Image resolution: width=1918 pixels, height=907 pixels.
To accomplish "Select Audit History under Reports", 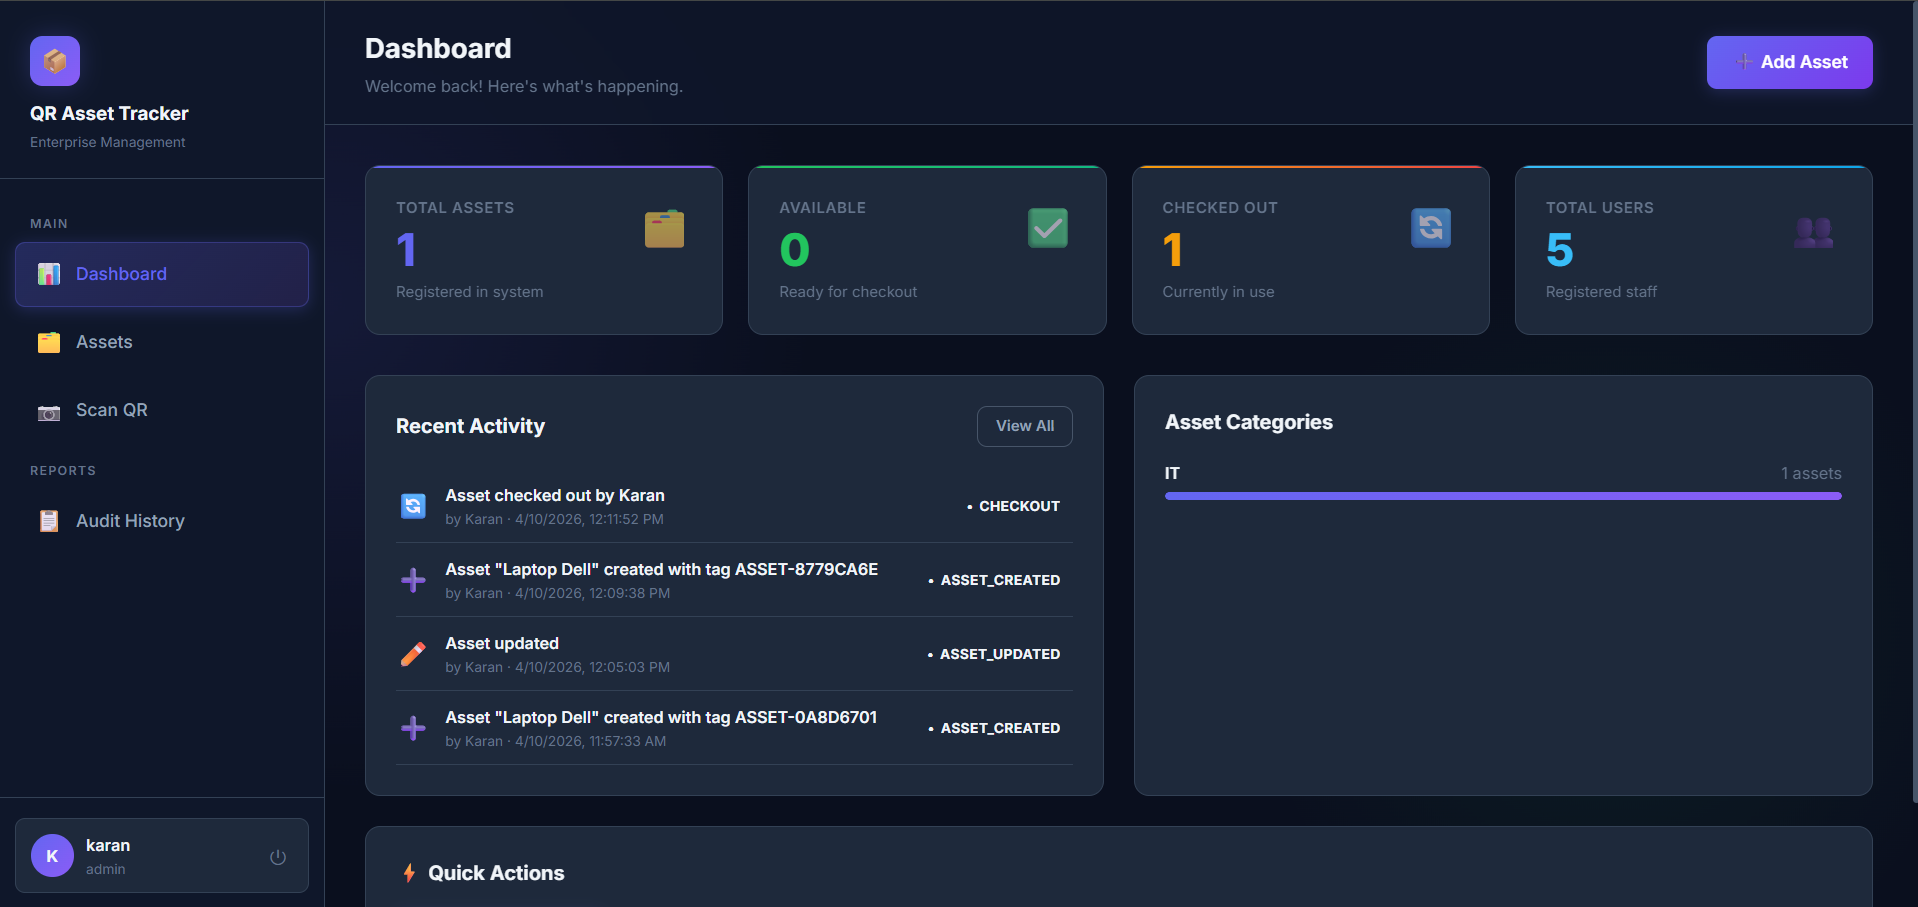I will tap(130, 520).
